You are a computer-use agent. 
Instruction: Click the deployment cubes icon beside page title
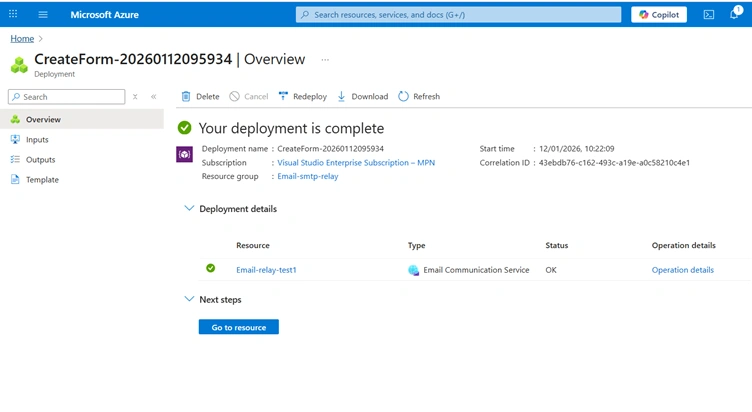[x=19, y=65]
